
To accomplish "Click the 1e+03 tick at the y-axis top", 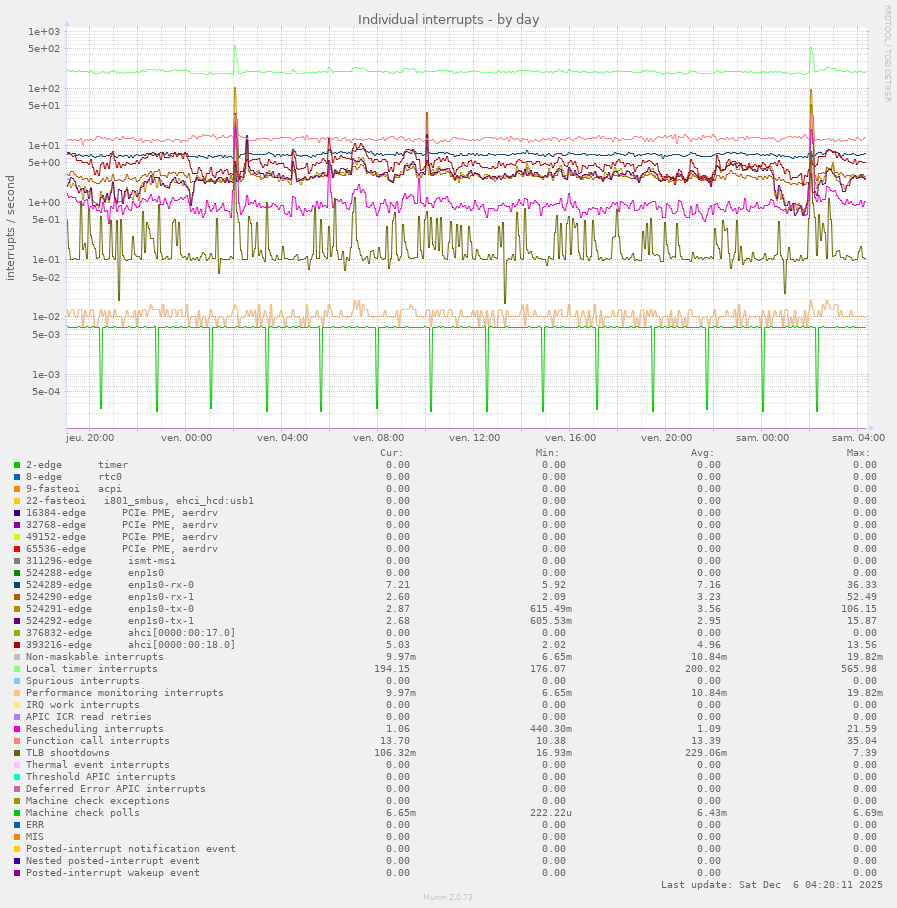I will (x=44, y=32).
